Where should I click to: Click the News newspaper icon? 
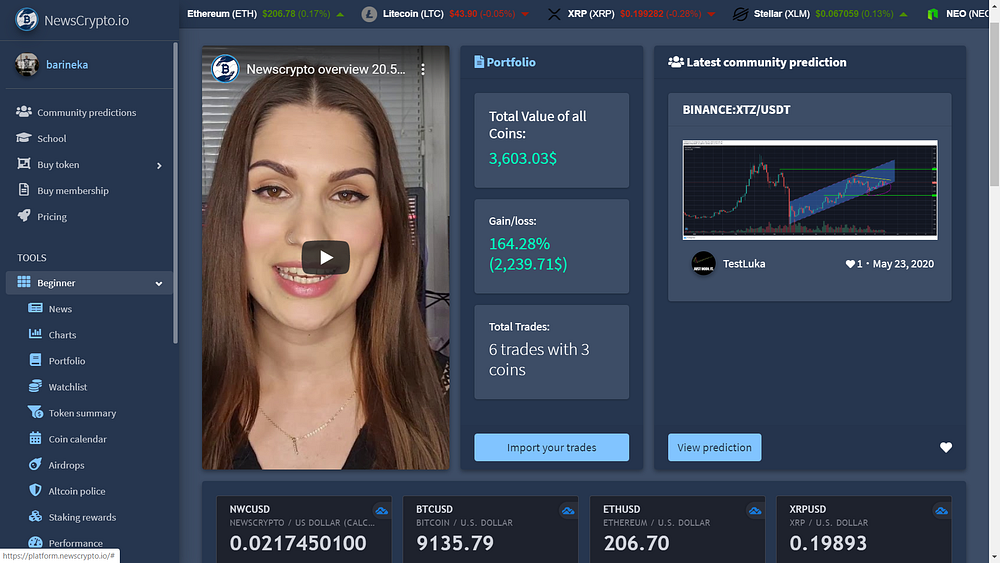pos(35,308)
